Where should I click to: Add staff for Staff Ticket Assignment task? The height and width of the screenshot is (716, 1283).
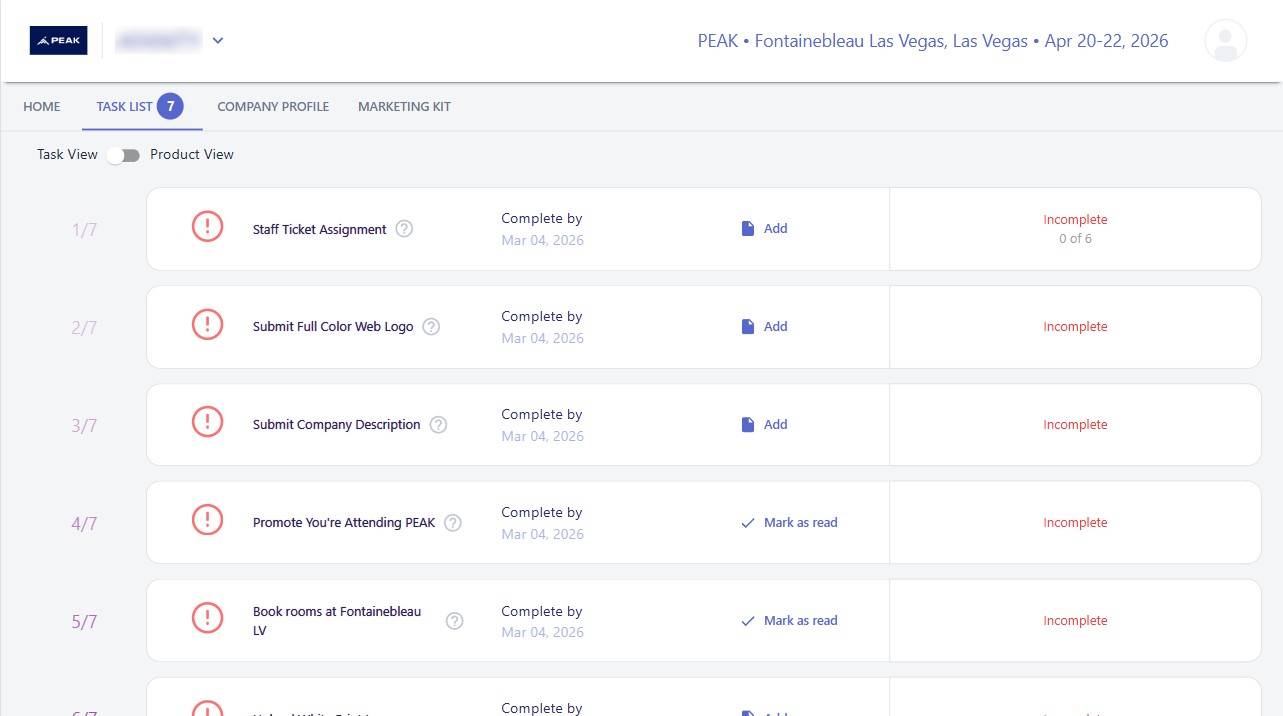click(765, 229)
